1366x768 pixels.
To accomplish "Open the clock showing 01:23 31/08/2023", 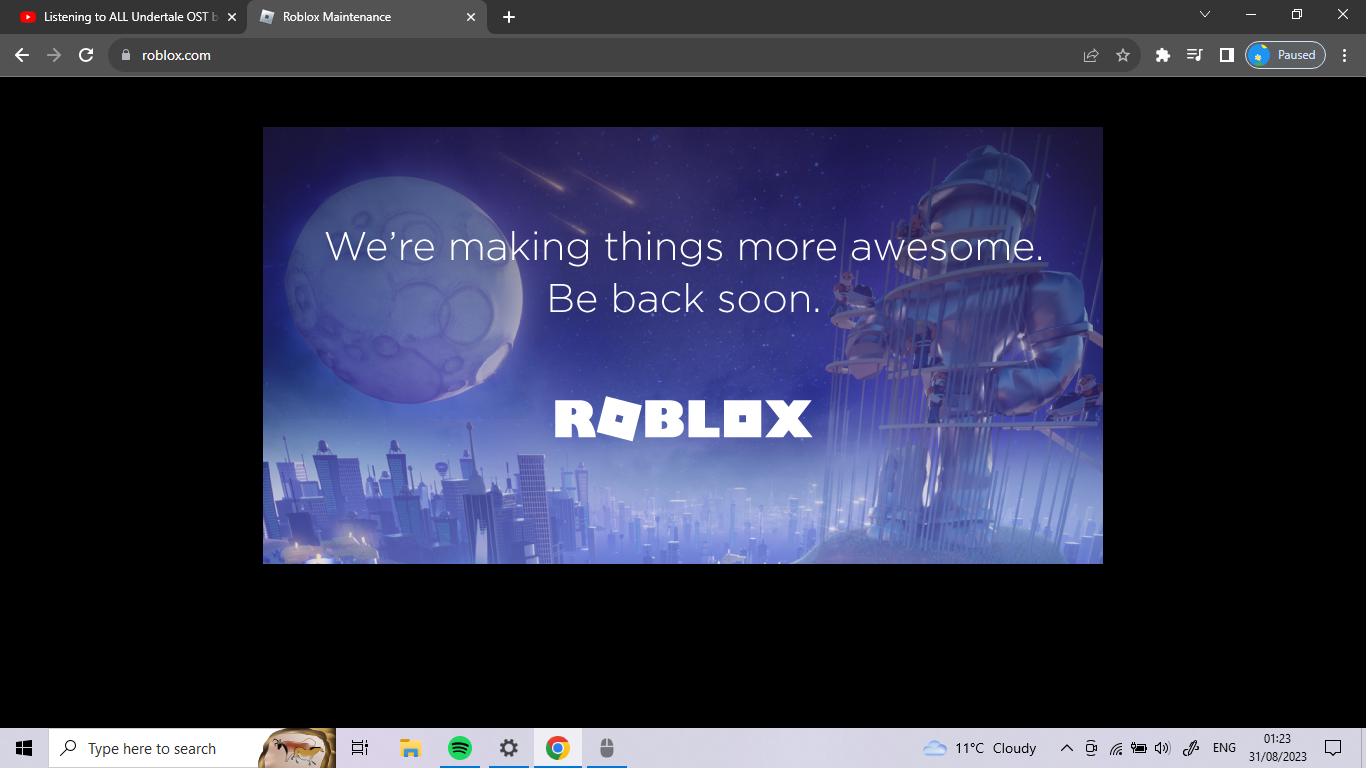I will tap(1277, 748).
